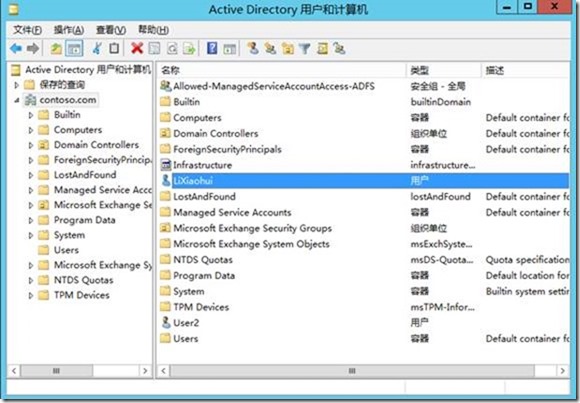The width and height of the screenshot is (580, 403).
Task: Open the 查看(V) menu
Action: [x=111, y=30]
